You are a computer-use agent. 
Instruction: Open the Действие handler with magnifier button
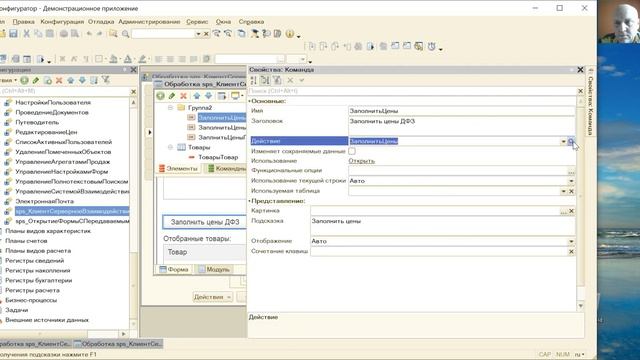571,141
